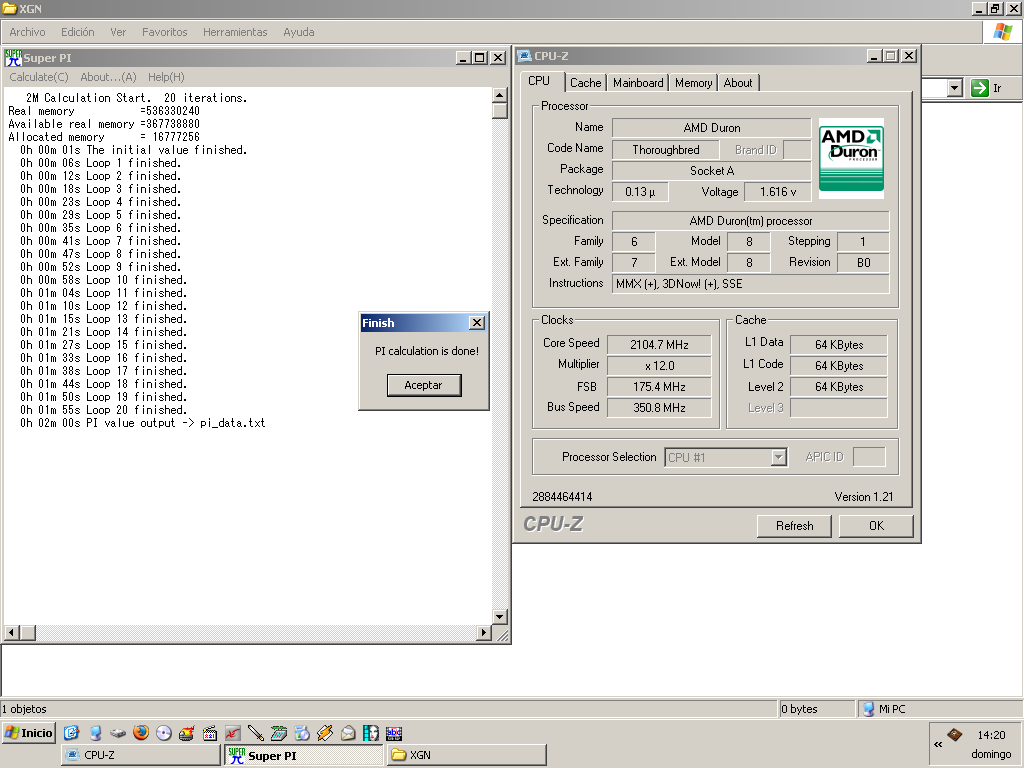Click the Refresh button in CPU-Z
This screenshot has height=768, width=1024.
(795, 526)
